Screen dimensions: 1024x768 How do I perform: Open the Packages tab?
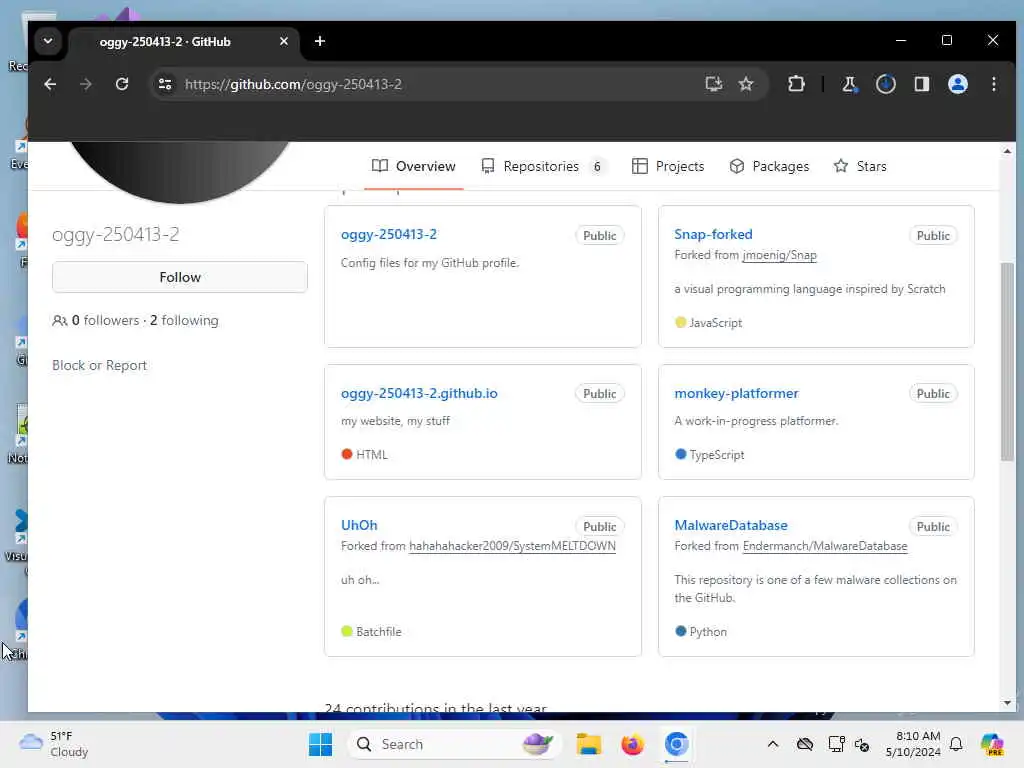pyautogui.click(x=769, y=167)
